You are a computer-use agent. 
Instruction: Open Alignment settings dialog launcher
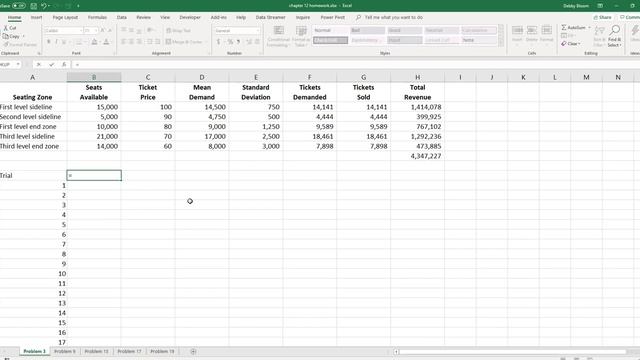209,53
